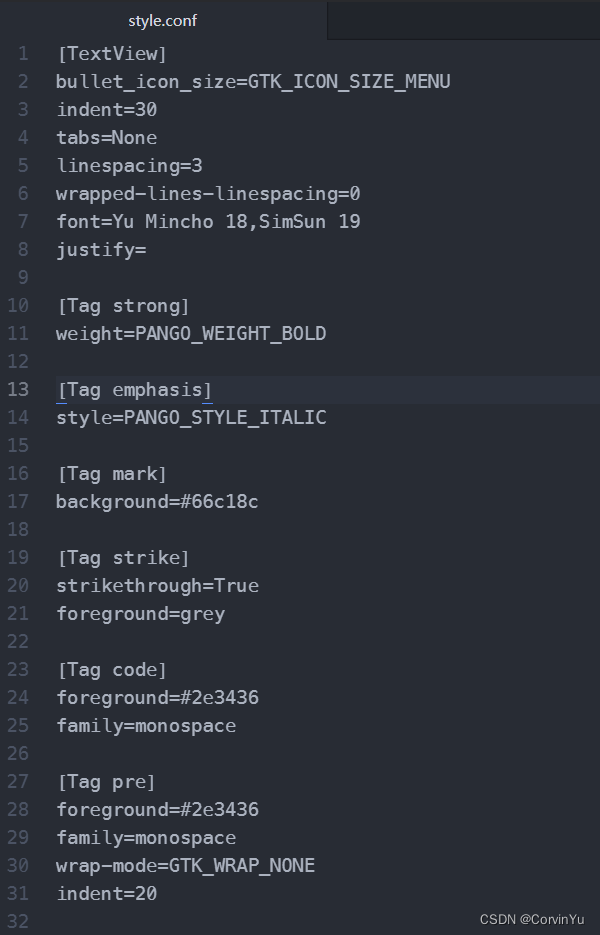Click the foreground=grey setting
Viewport: 600px width, 935px height.
pos(140,613)
